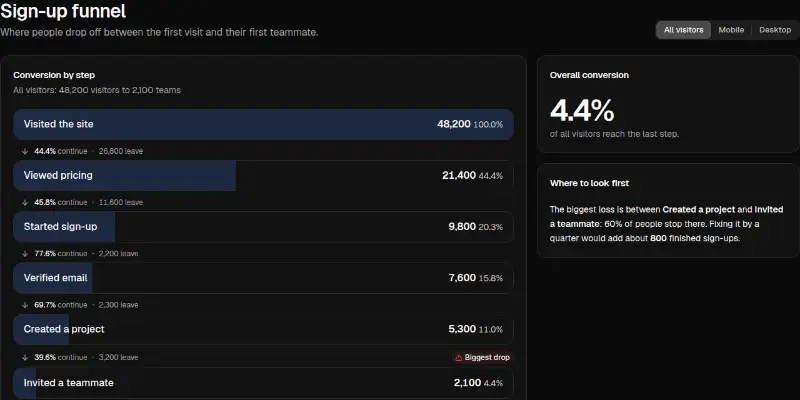Click the down arrow beside 44.4% continue
Viewport: 800px width, 400px height.
pyautogui.click(x=24, y=152)
